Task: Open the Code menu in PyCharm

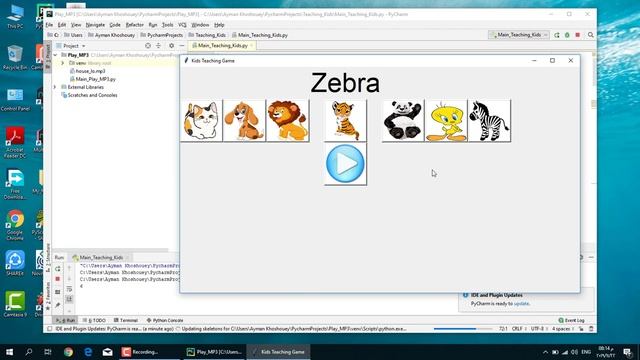Action: click(x=115, y=25)
